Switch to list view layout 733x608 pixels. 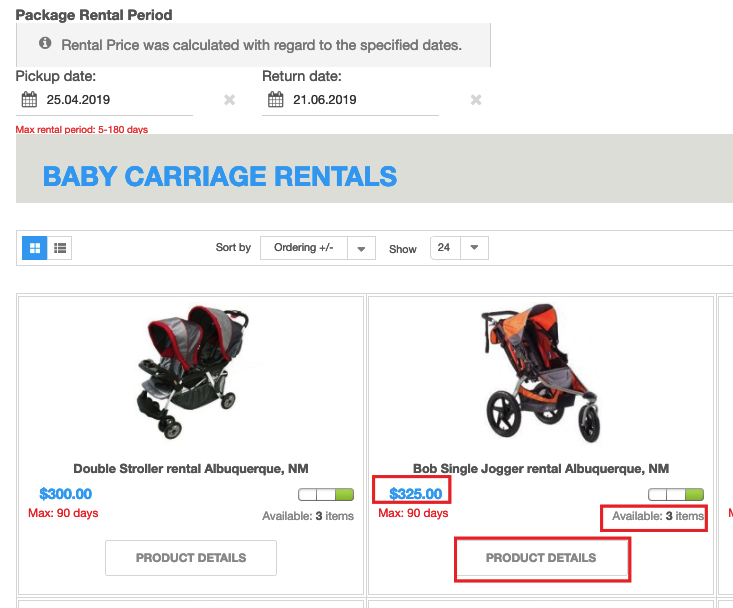60,248
